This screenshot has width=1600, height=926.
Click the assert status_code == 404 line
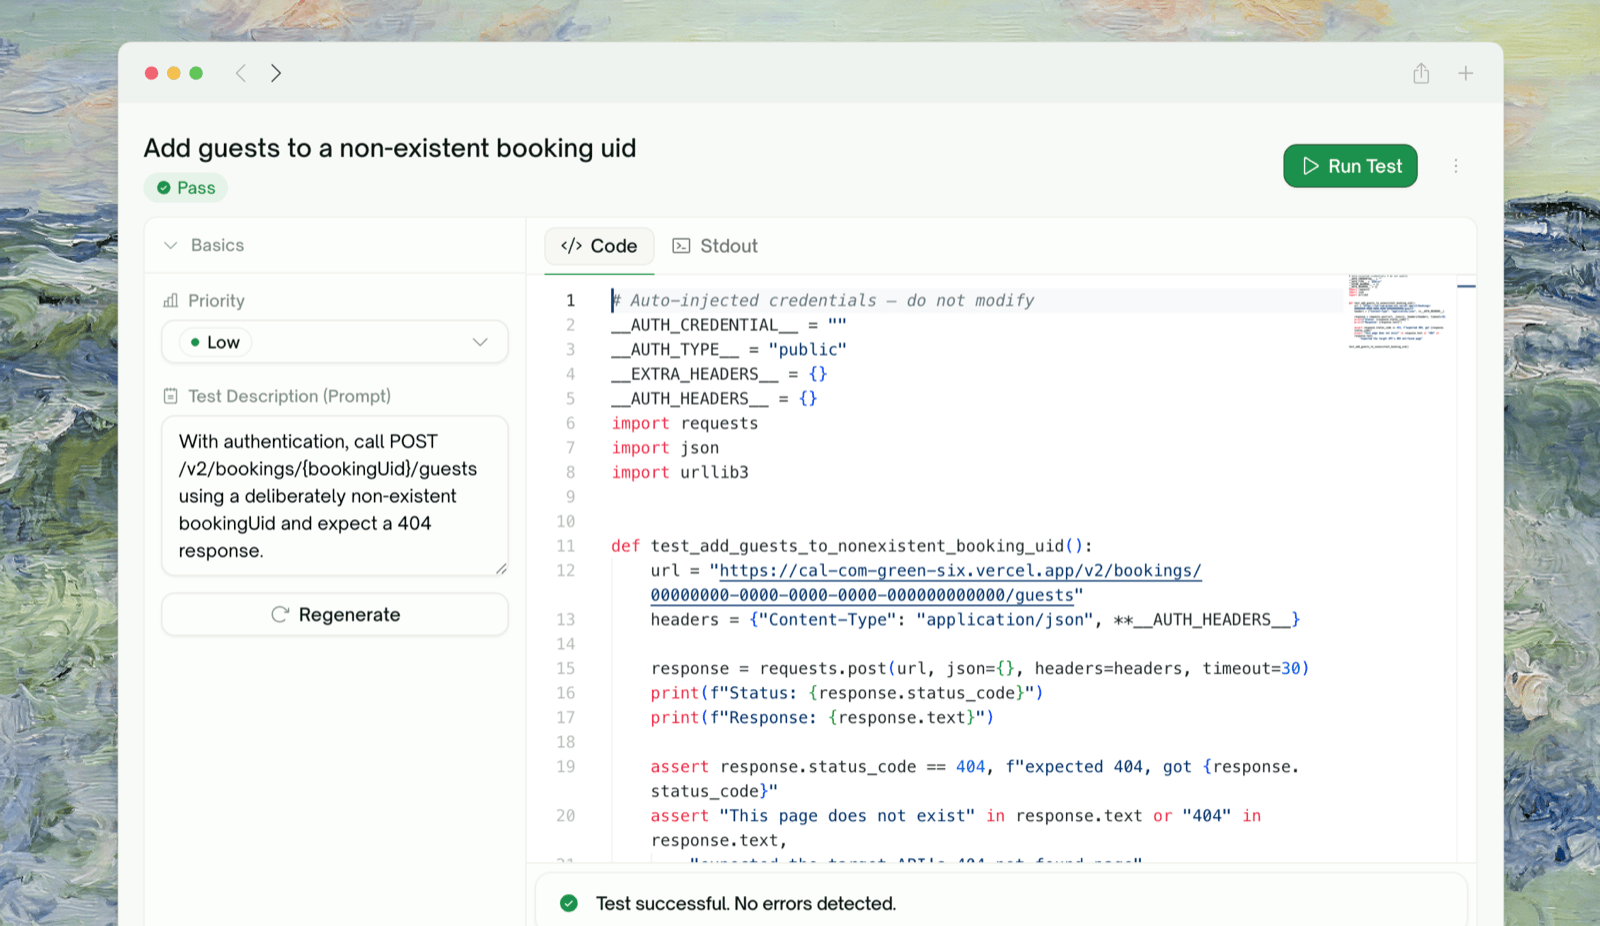pos(975,779)
